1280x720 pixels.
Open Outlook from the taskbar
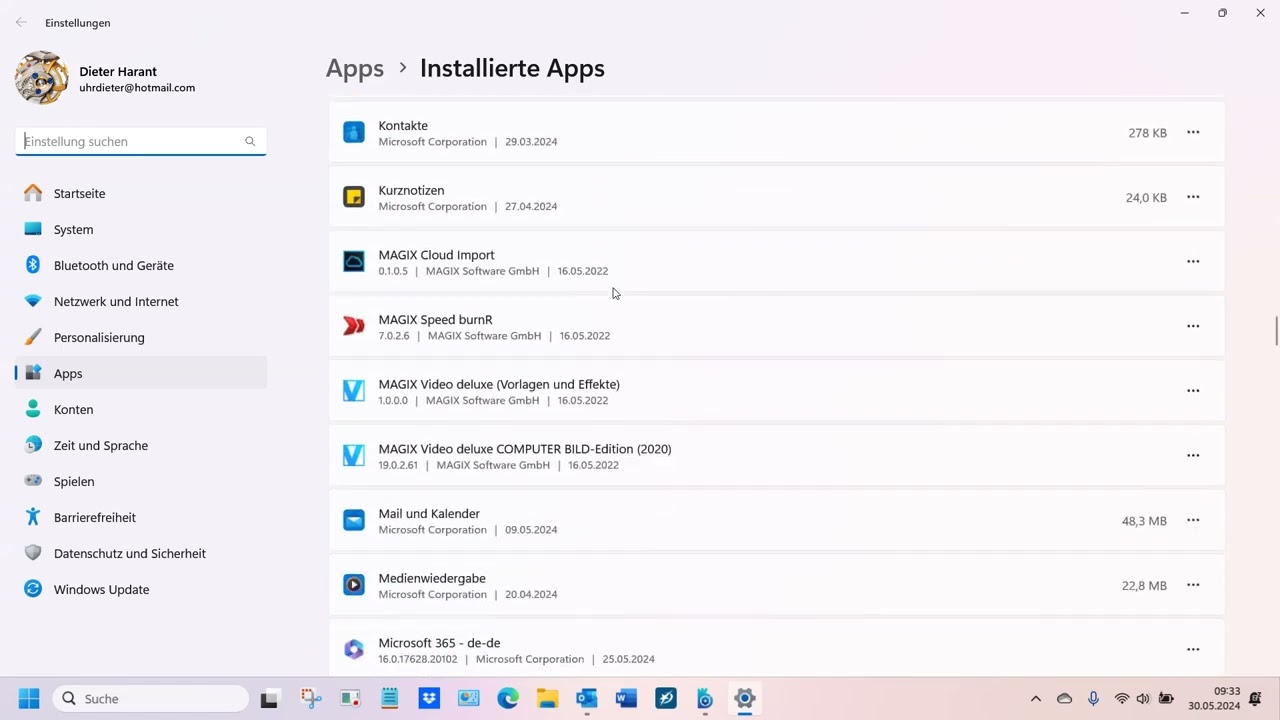(x=587, y=698)
